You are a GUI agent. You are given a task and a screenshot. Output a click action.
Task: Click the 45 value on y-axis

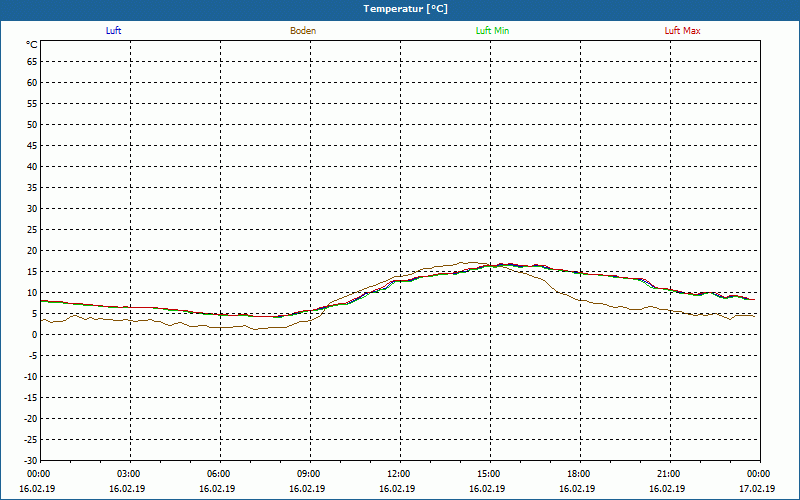(x=32, y=146)
